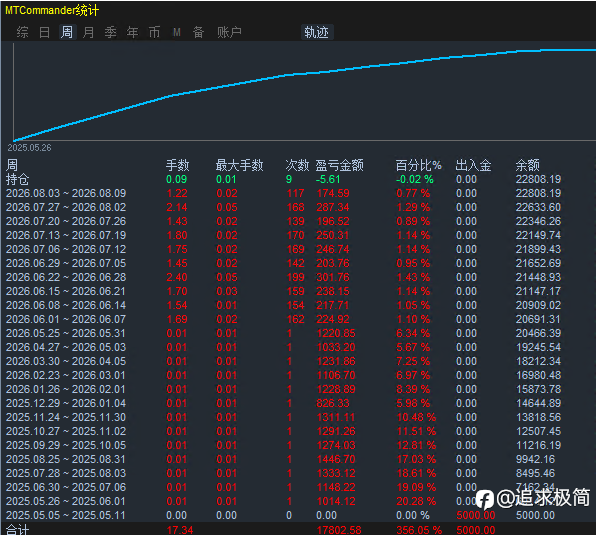The height and width of the screenshot is (535, 596).
Task: Click the 百分比% column header
Action: point(418,165)
